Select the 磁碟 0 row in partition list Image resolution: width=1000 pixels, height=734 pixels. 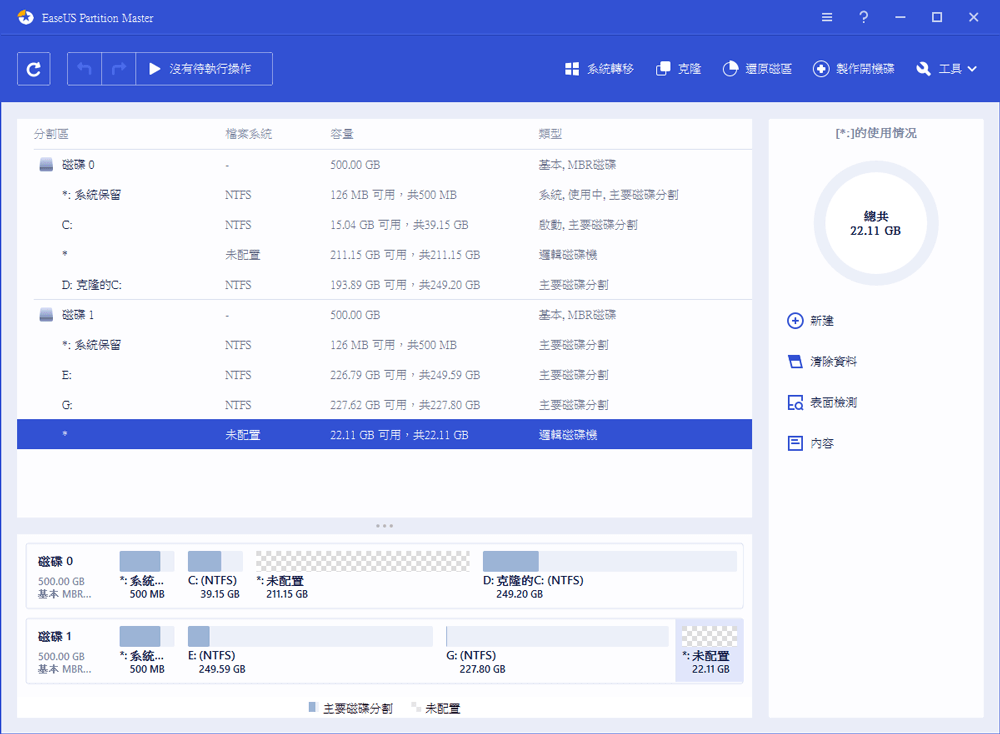click(385, 165)
